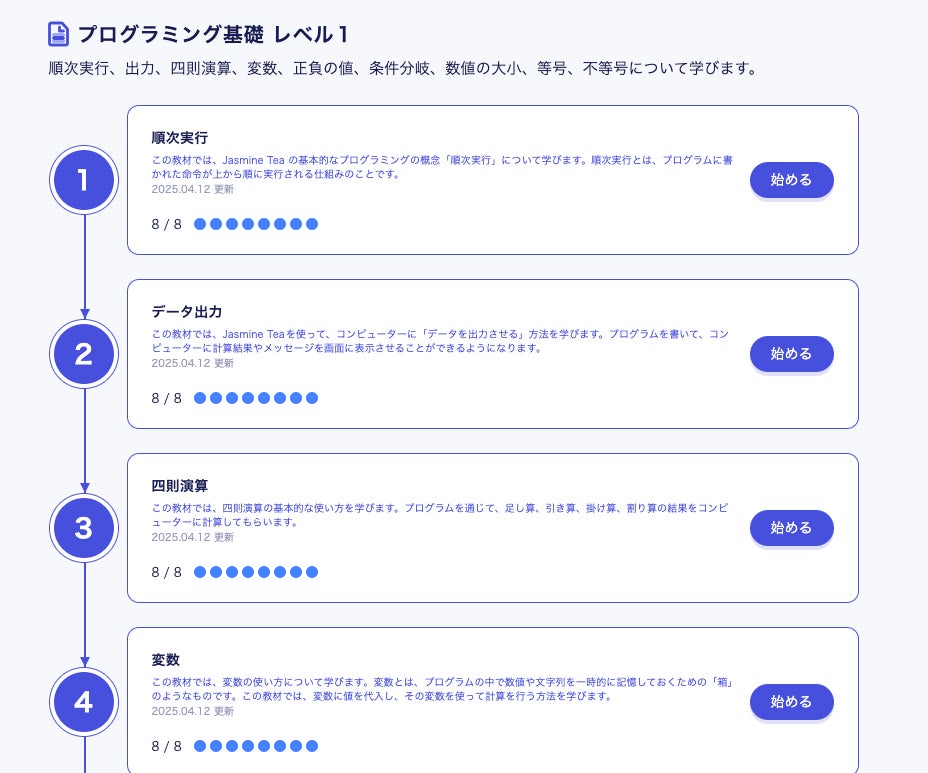Click the 2025.04.12 更新 date on データ出力
The height and width of the screenshot is (773, 928).
click(x=193, y=363)
